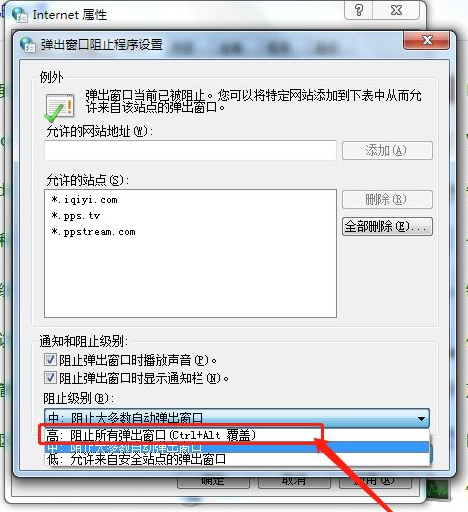Click the 全部删除 button
468x512 pixels.
387,227
